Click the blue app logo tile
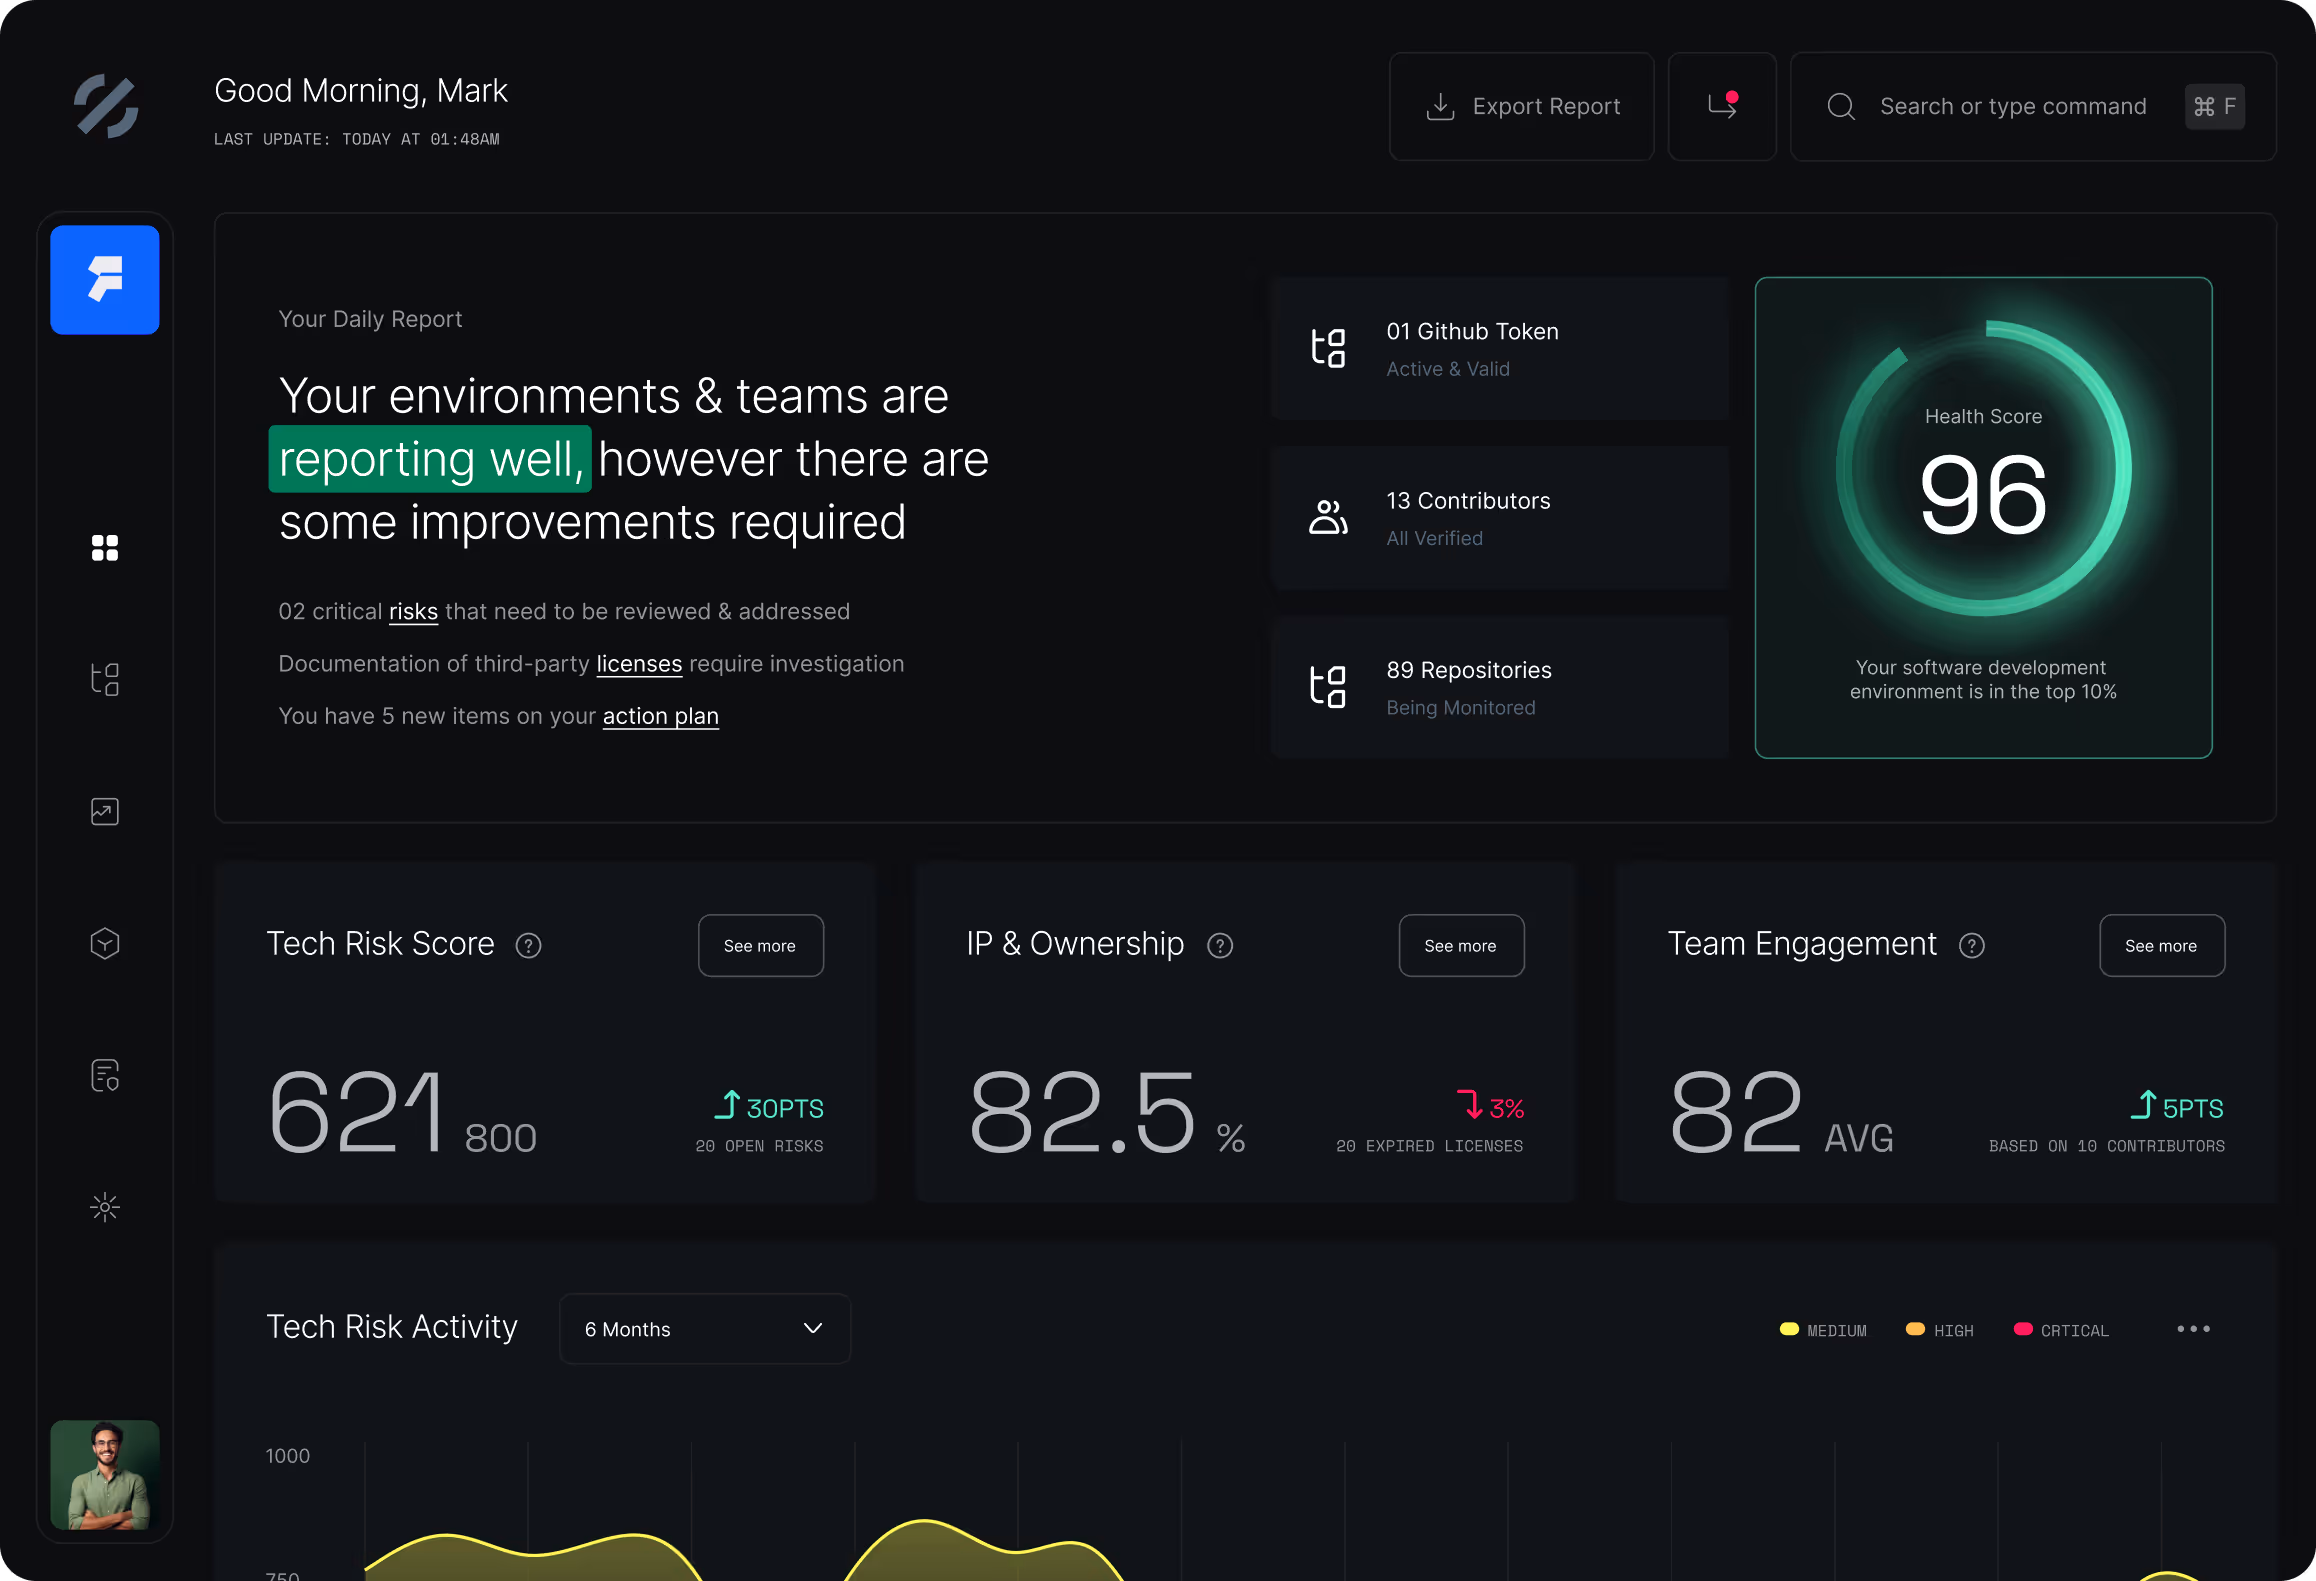 (105, 280)
